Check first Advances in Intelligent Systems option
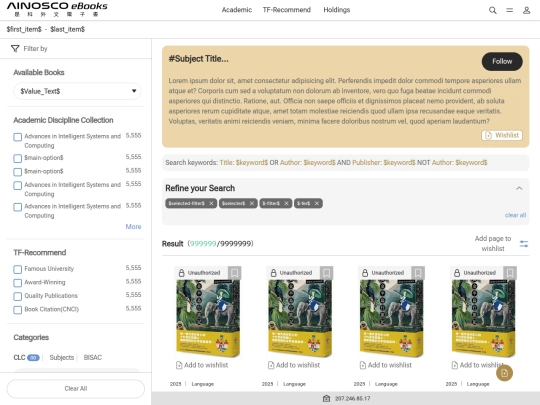The height and width of the screenshot is (405, 540). 18,137
